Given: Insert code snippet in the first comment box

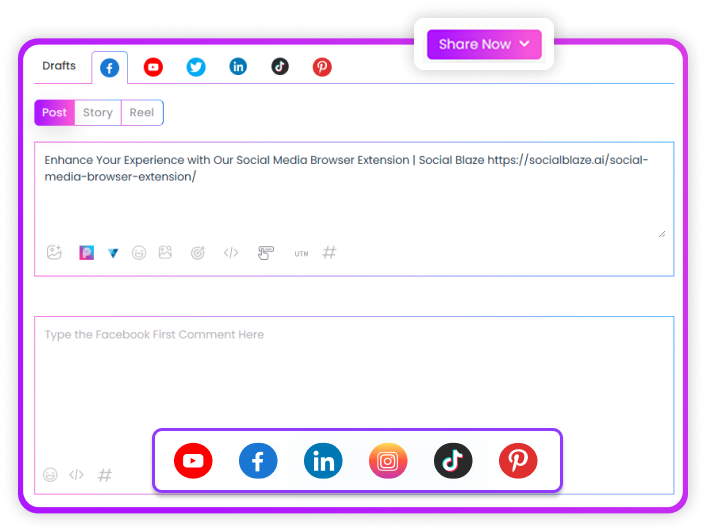Looking at the screenshot, I should [x=77, y=475].
